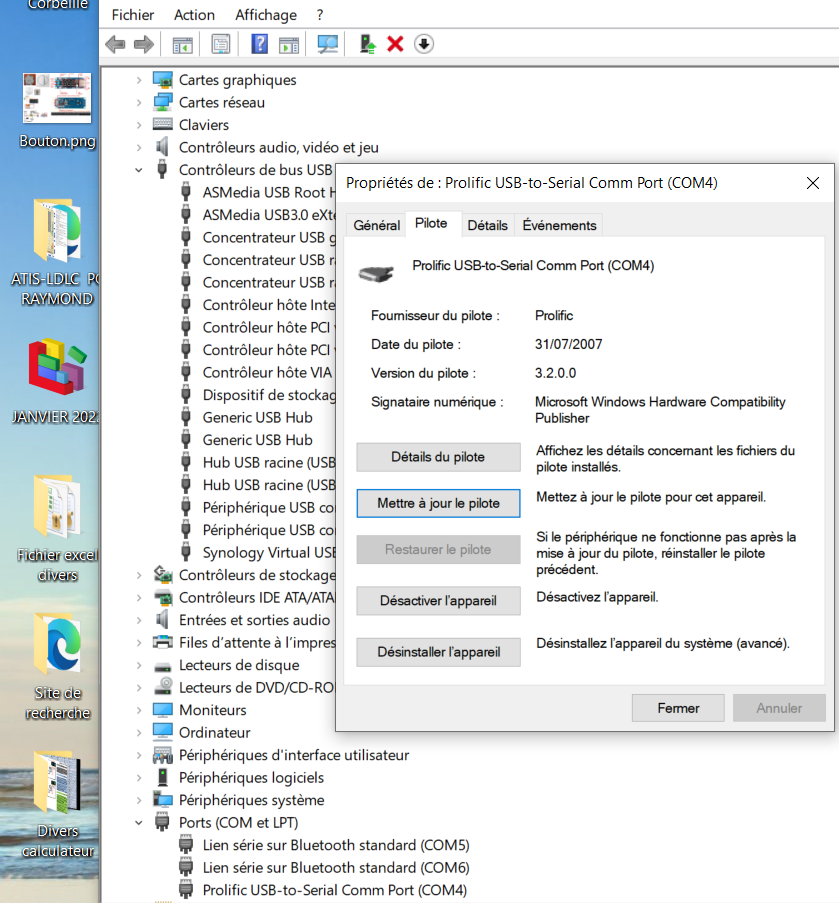Screen dimensions: 839x903
Task: Click the update driver green arrow icon
Action: (367, 44)
